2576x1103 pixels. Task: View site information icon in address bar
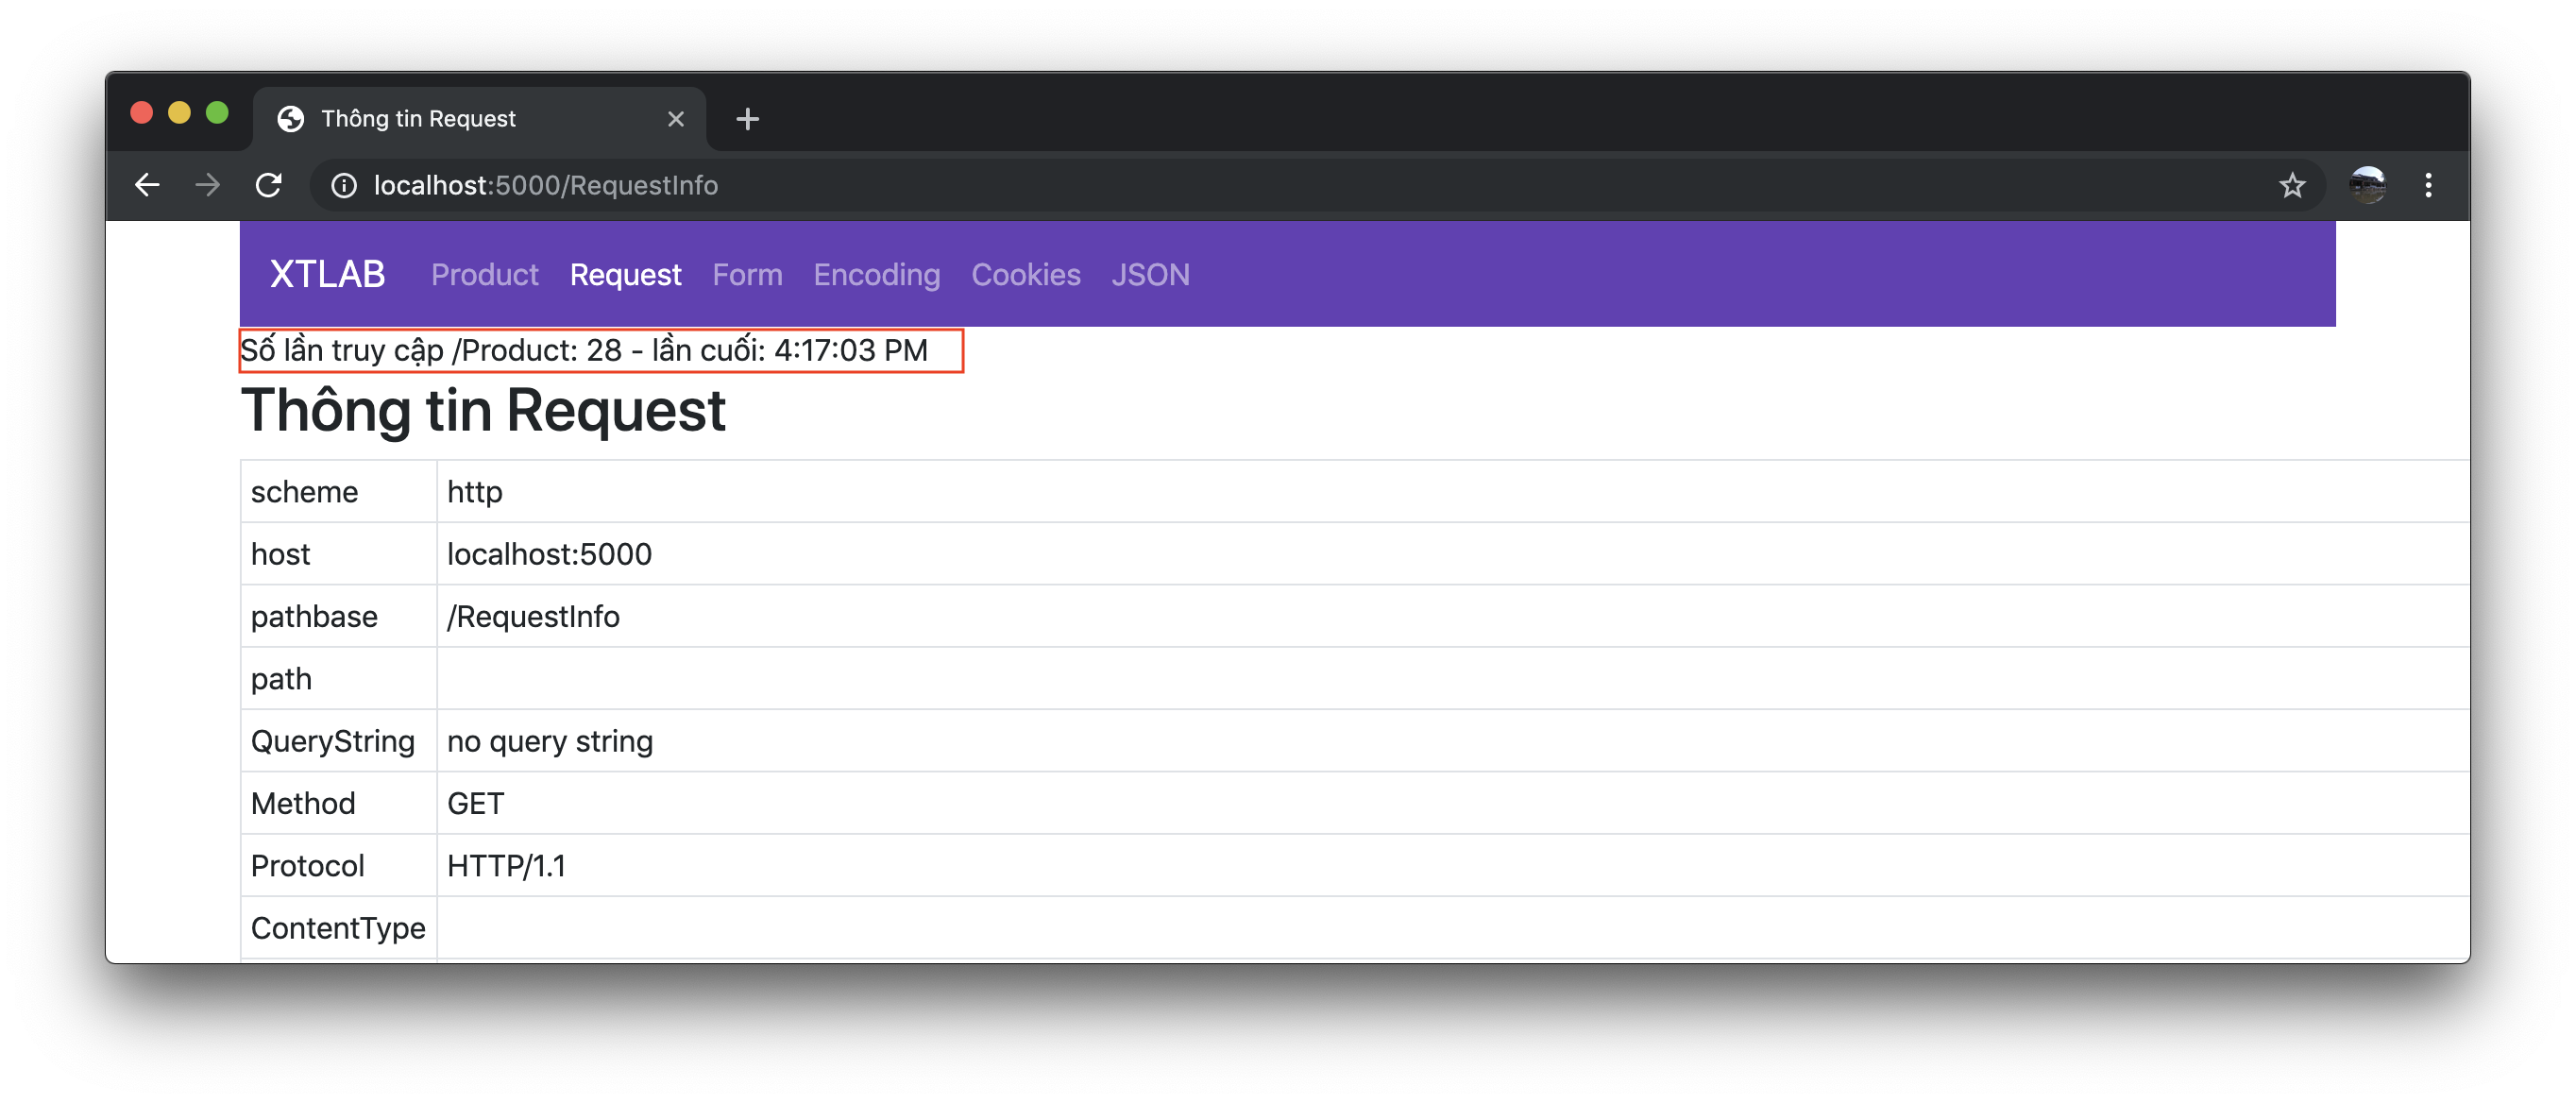tap(344, 186)
